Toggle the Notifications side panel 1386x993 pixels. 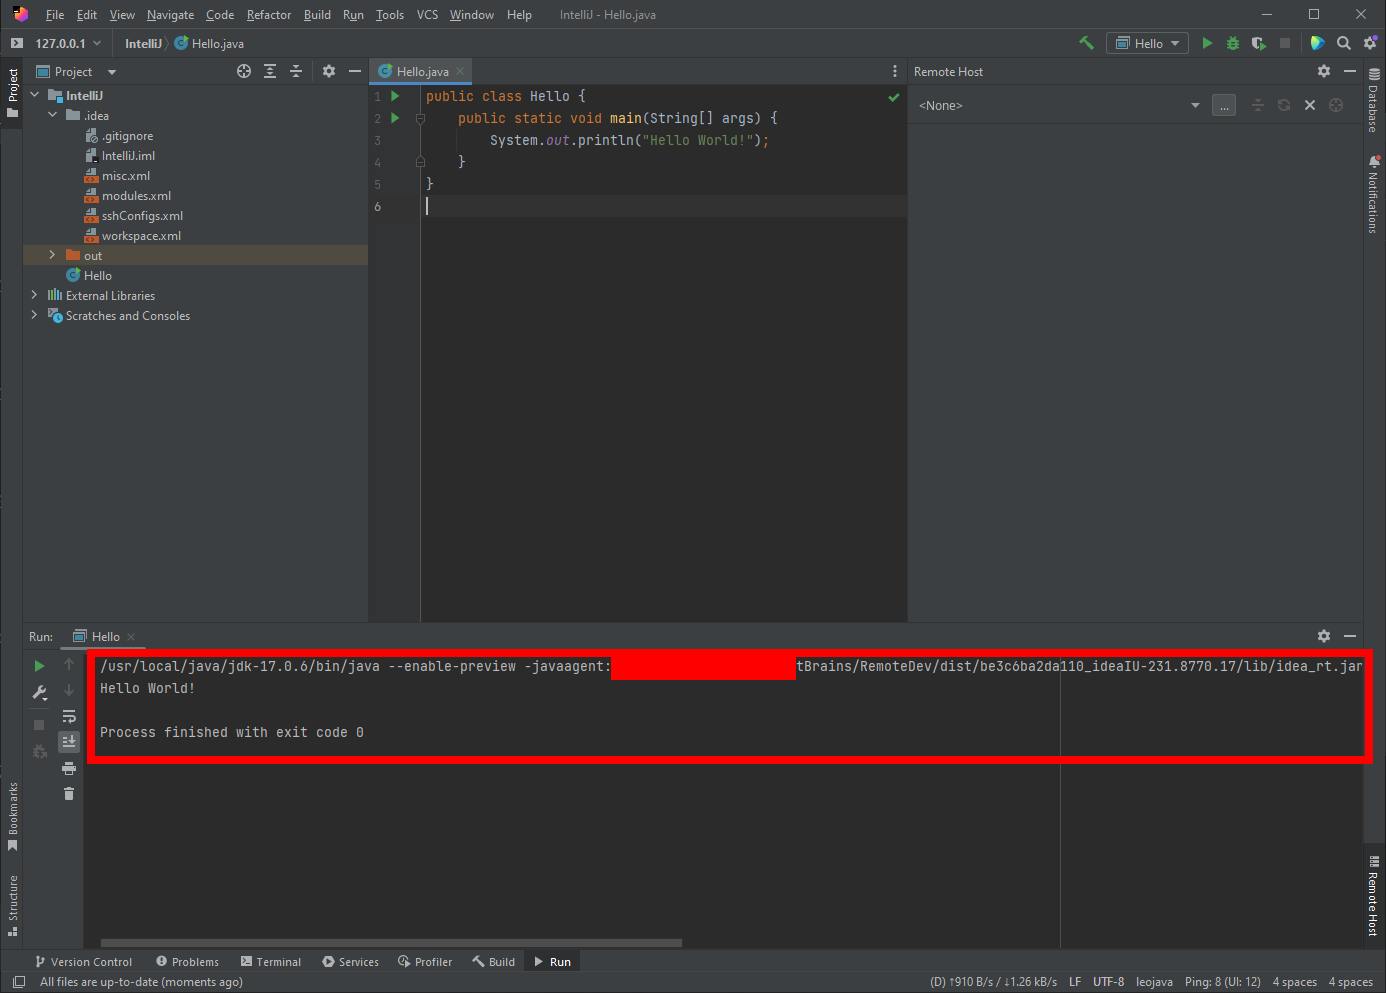(x=1374, y=194)
